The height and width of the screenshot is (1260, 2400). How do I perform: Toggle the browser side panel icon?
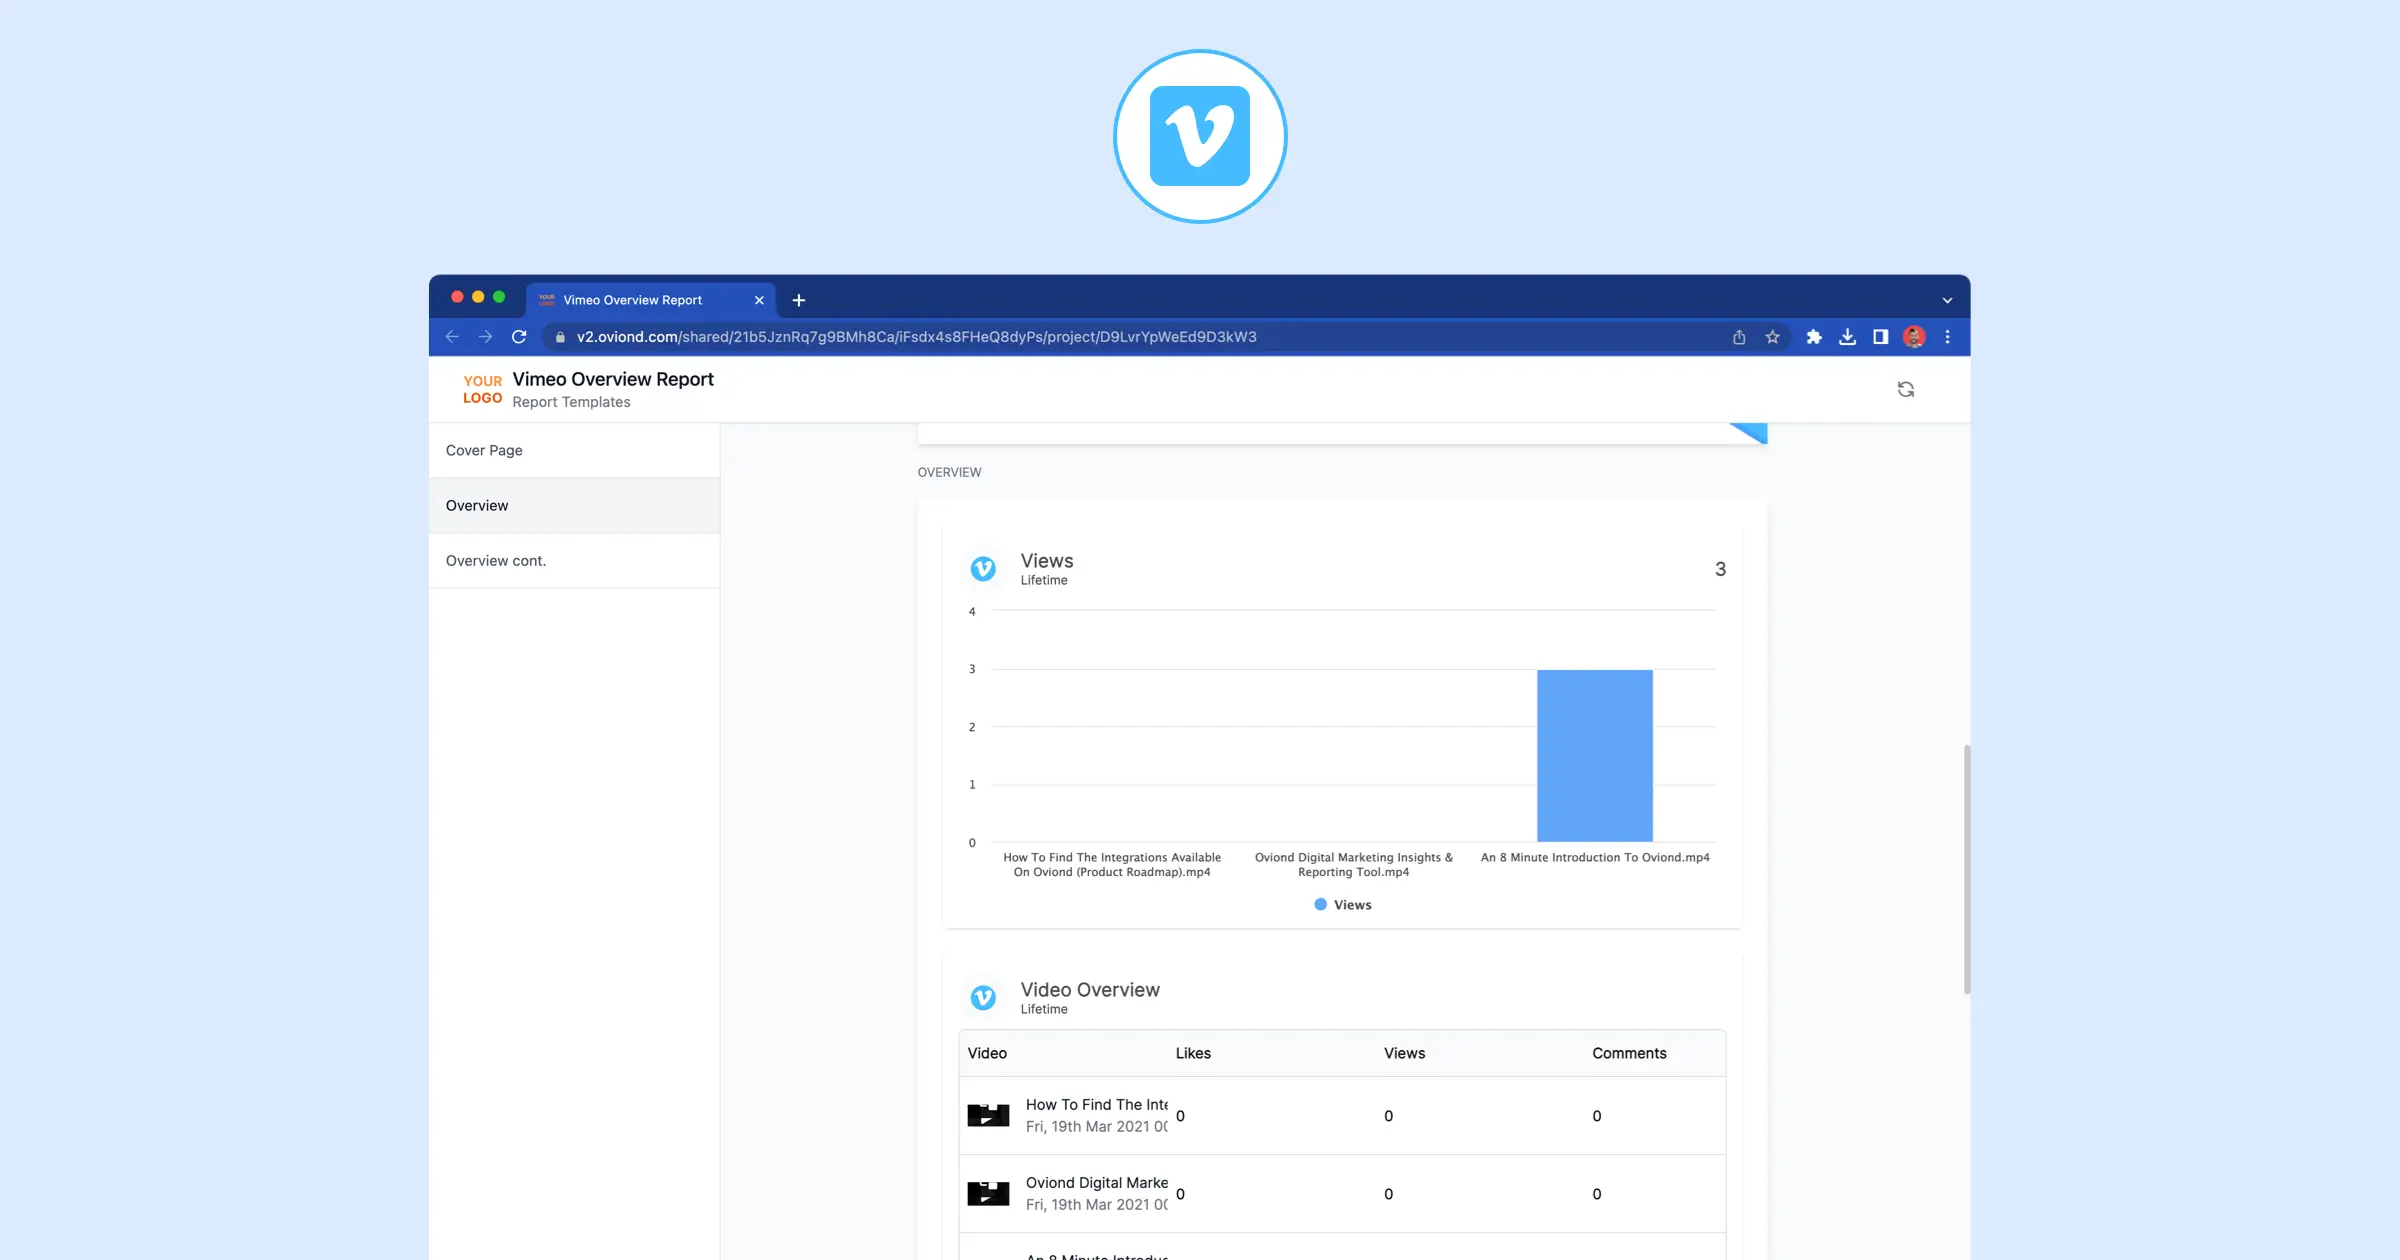[x=1880, y=337]
